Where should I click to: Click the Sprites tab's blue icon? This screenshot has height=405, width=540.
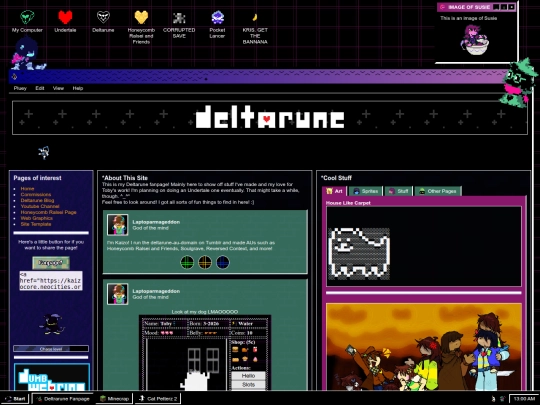pyautogui.click(x=356, y=191)
